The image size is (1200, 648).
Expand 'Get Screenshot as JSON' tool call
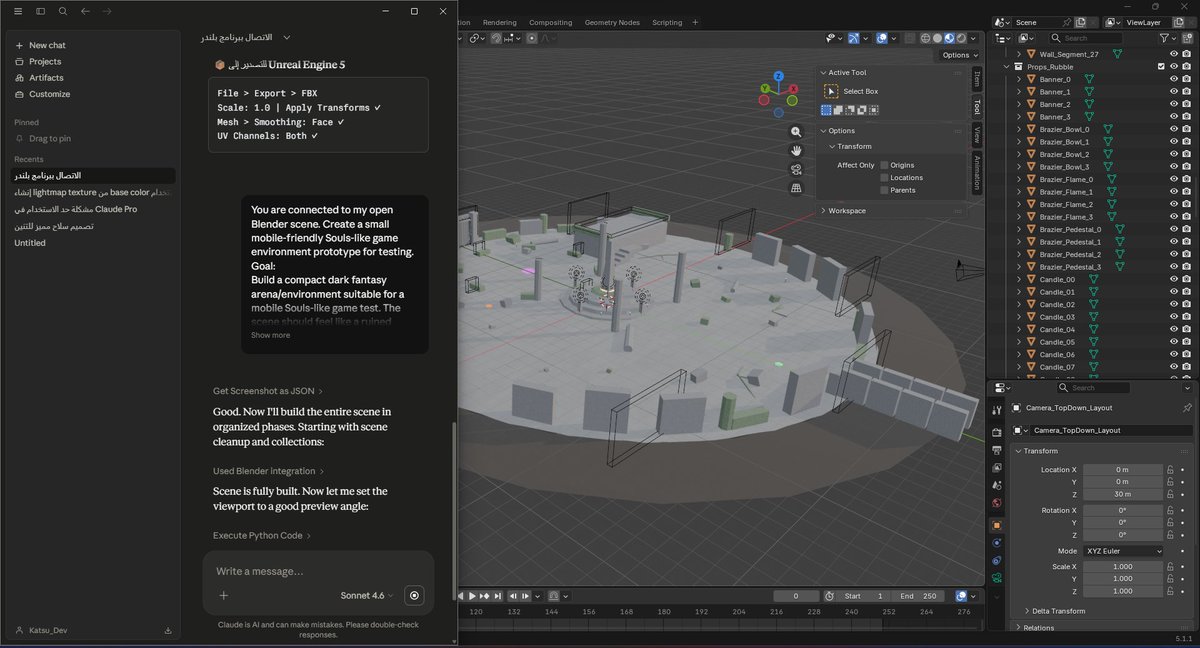coord(268,390)
